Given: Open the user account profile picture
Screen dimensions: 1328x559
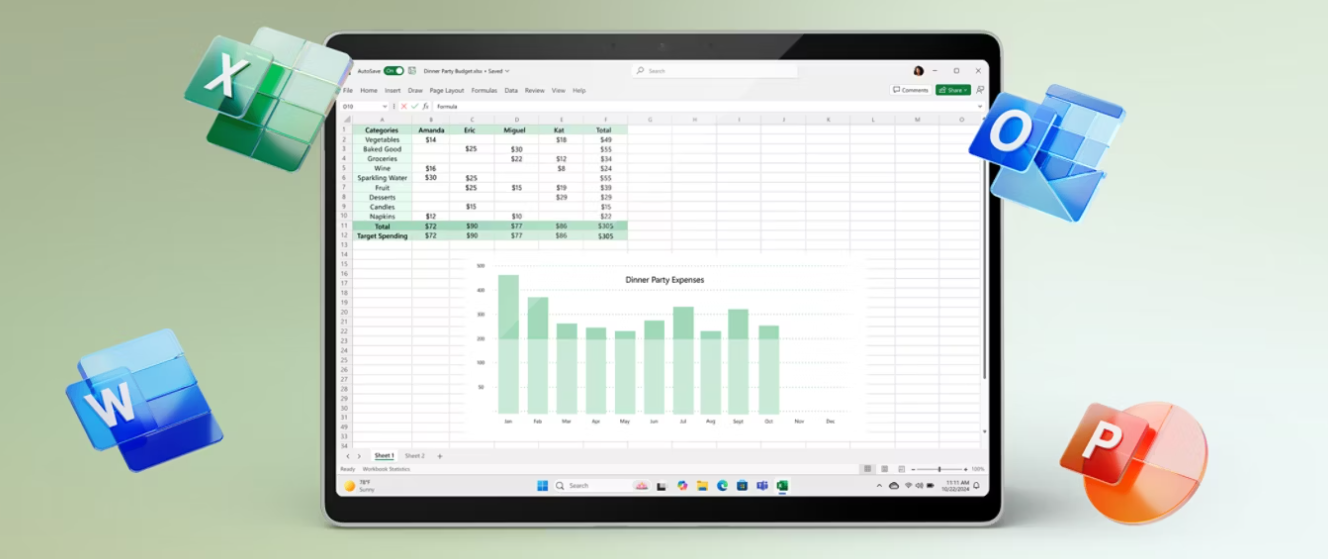Looking at the screenshot, I should 918,71.
